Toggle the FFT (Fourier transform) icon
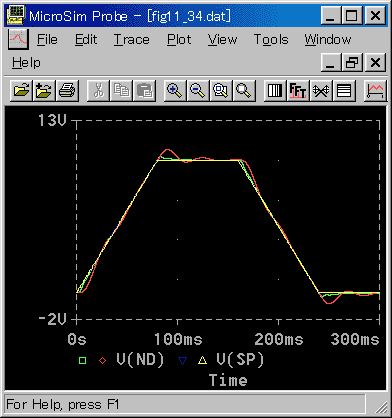Screen dimensions: 392x418 pyautogui.click(x=298, y=90)
